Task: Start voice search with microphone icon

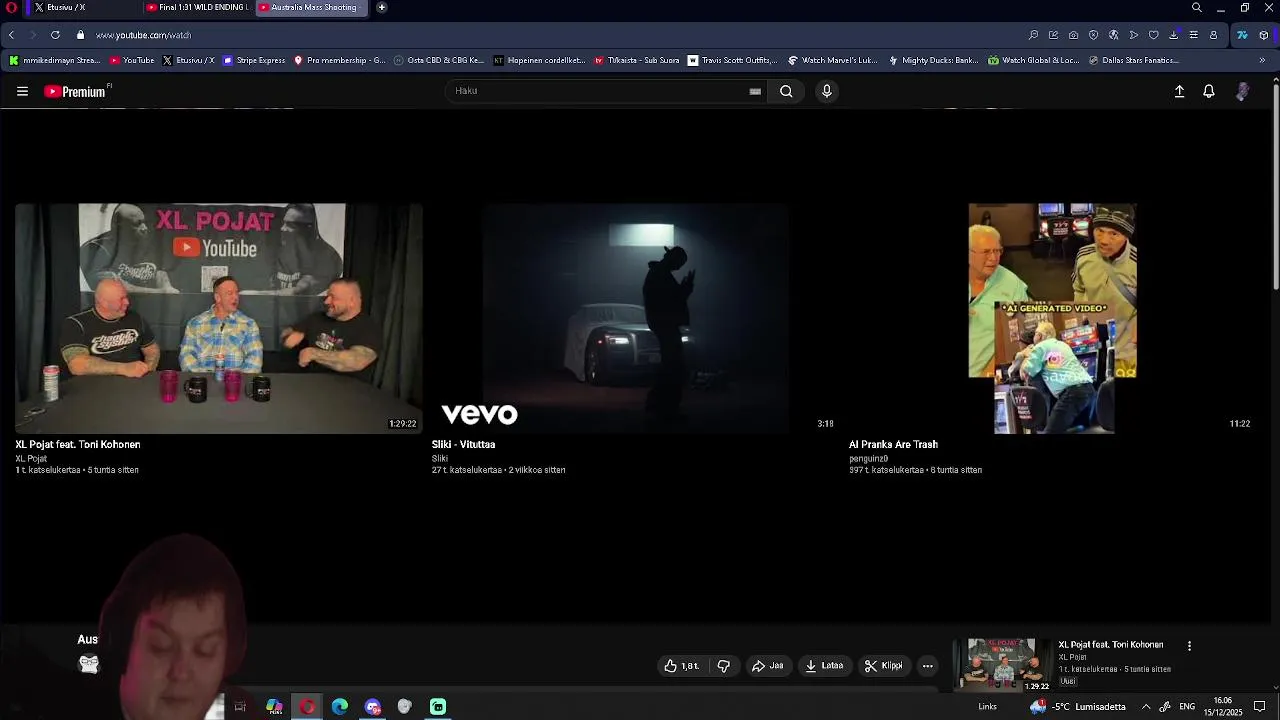Action: pyautogui.click(x=826, y=91)
